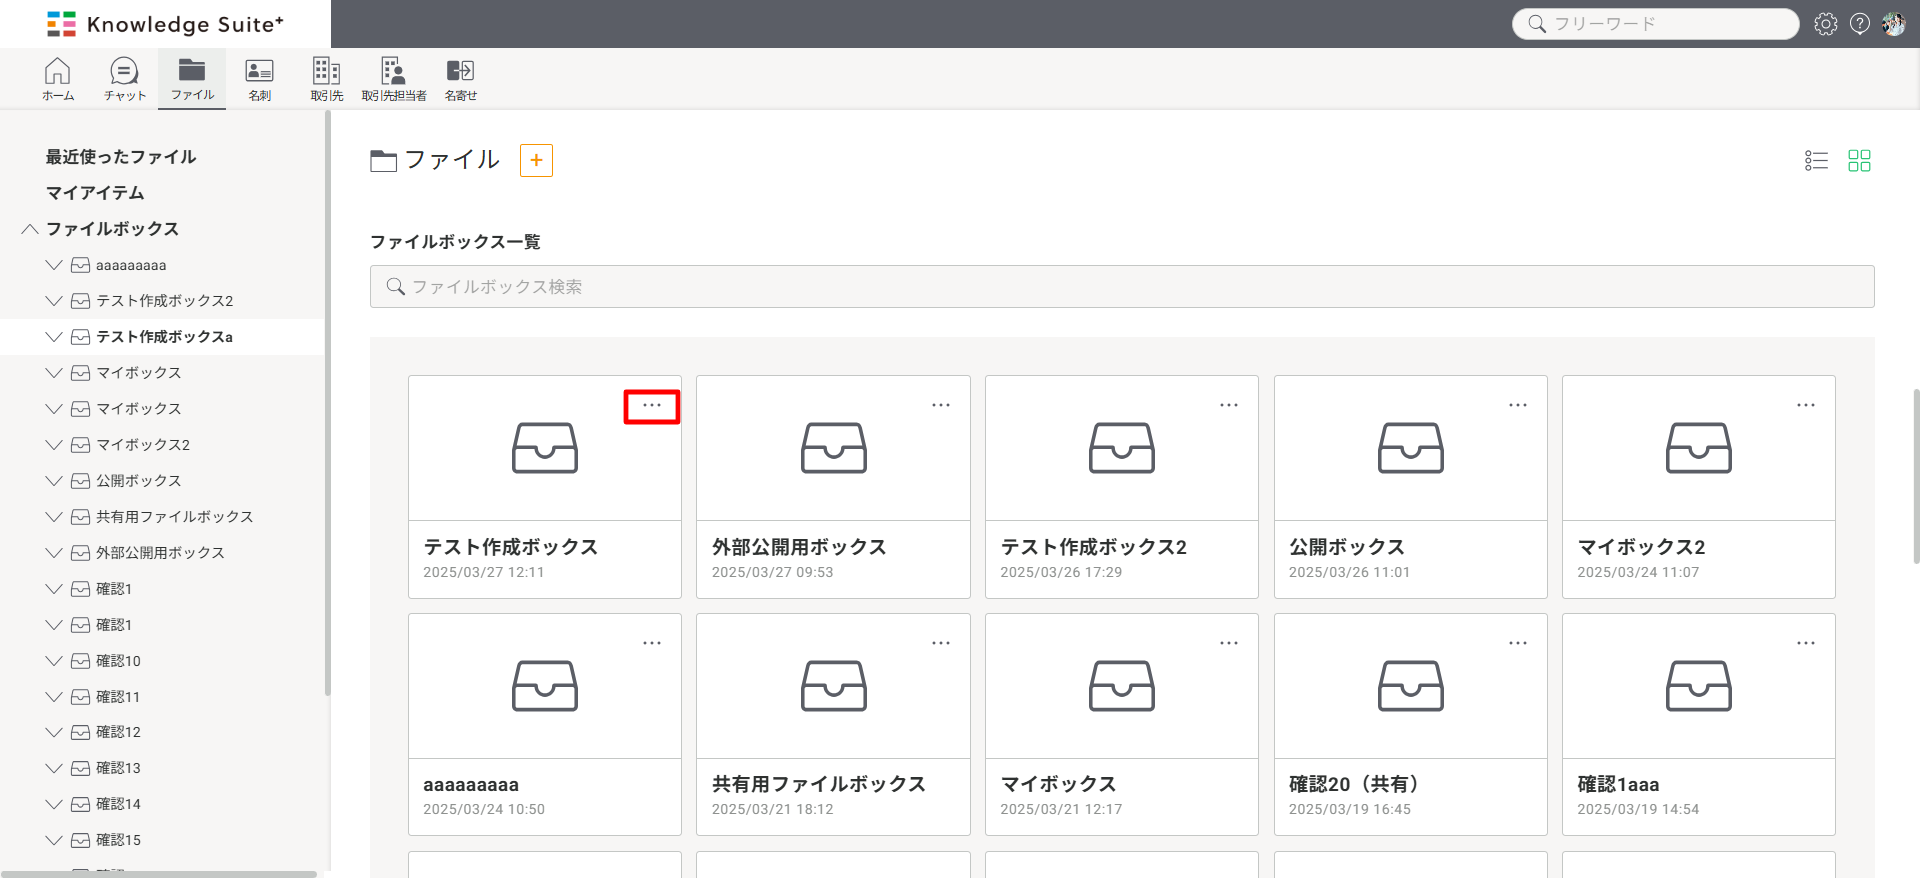Click the plus button to add file box
This screenshot has width=1920, height=878.
[x=536, y=160]
